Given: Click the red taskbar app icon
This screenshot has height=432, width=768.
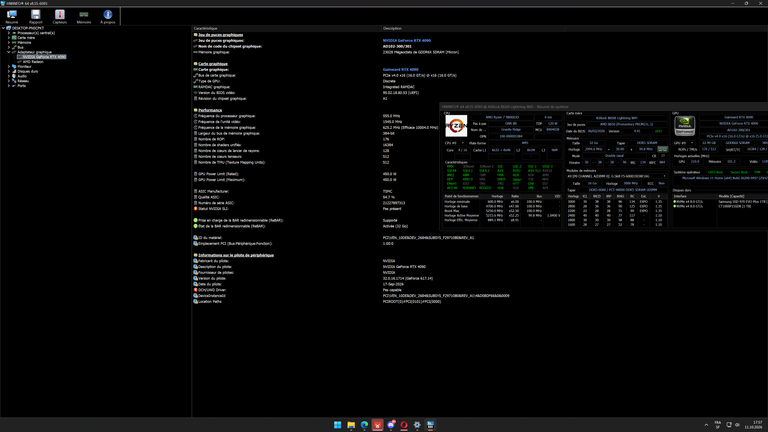Looking at the screenshot, I should (377, 425).
